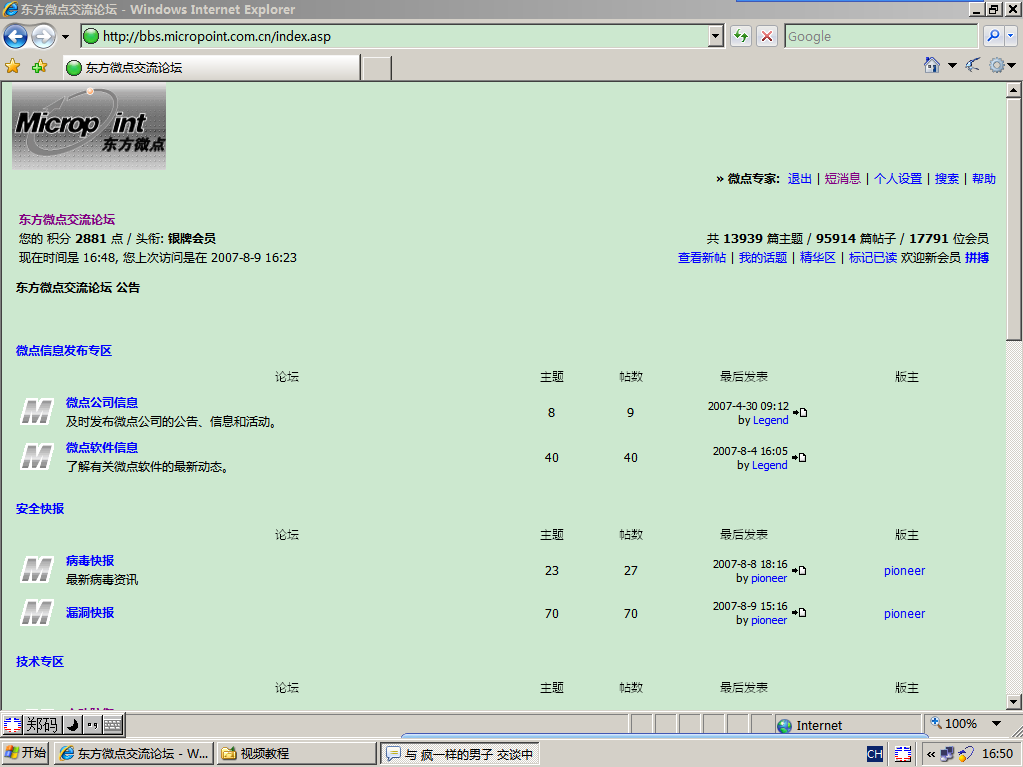
Task: Click the Refresh page icon
Action: [741, 37]
